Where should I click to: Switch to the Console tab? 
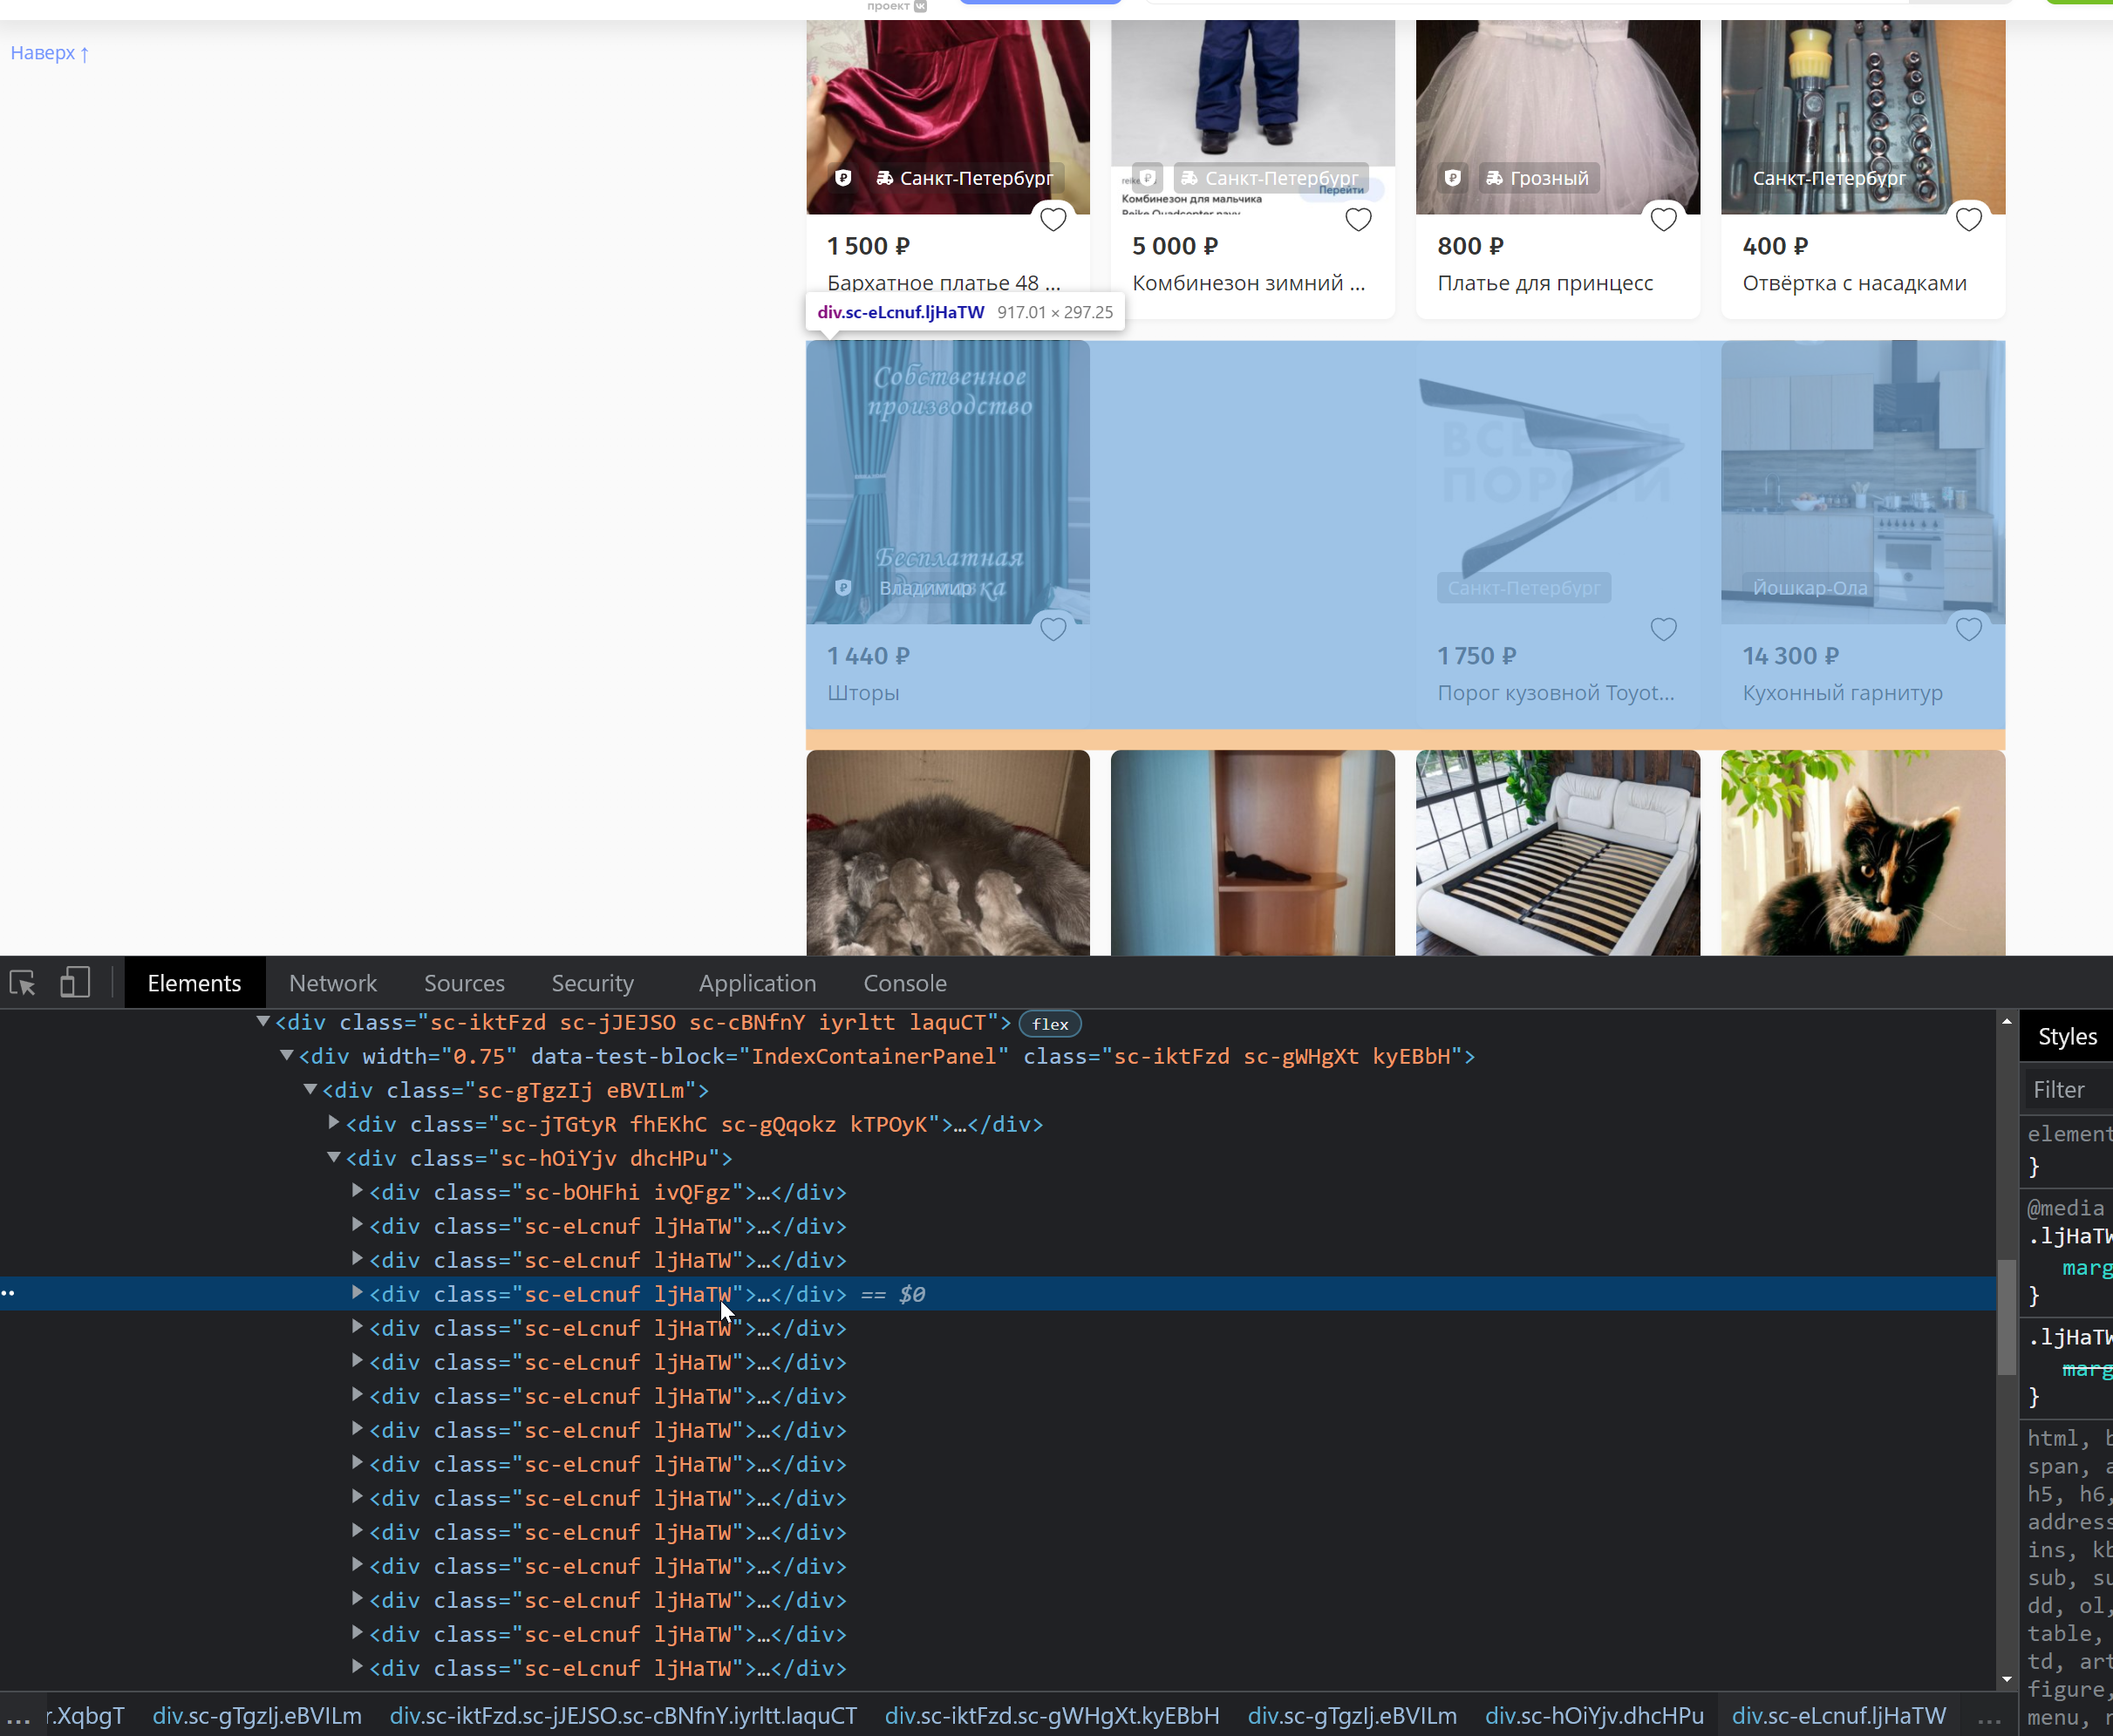point(904,982)
